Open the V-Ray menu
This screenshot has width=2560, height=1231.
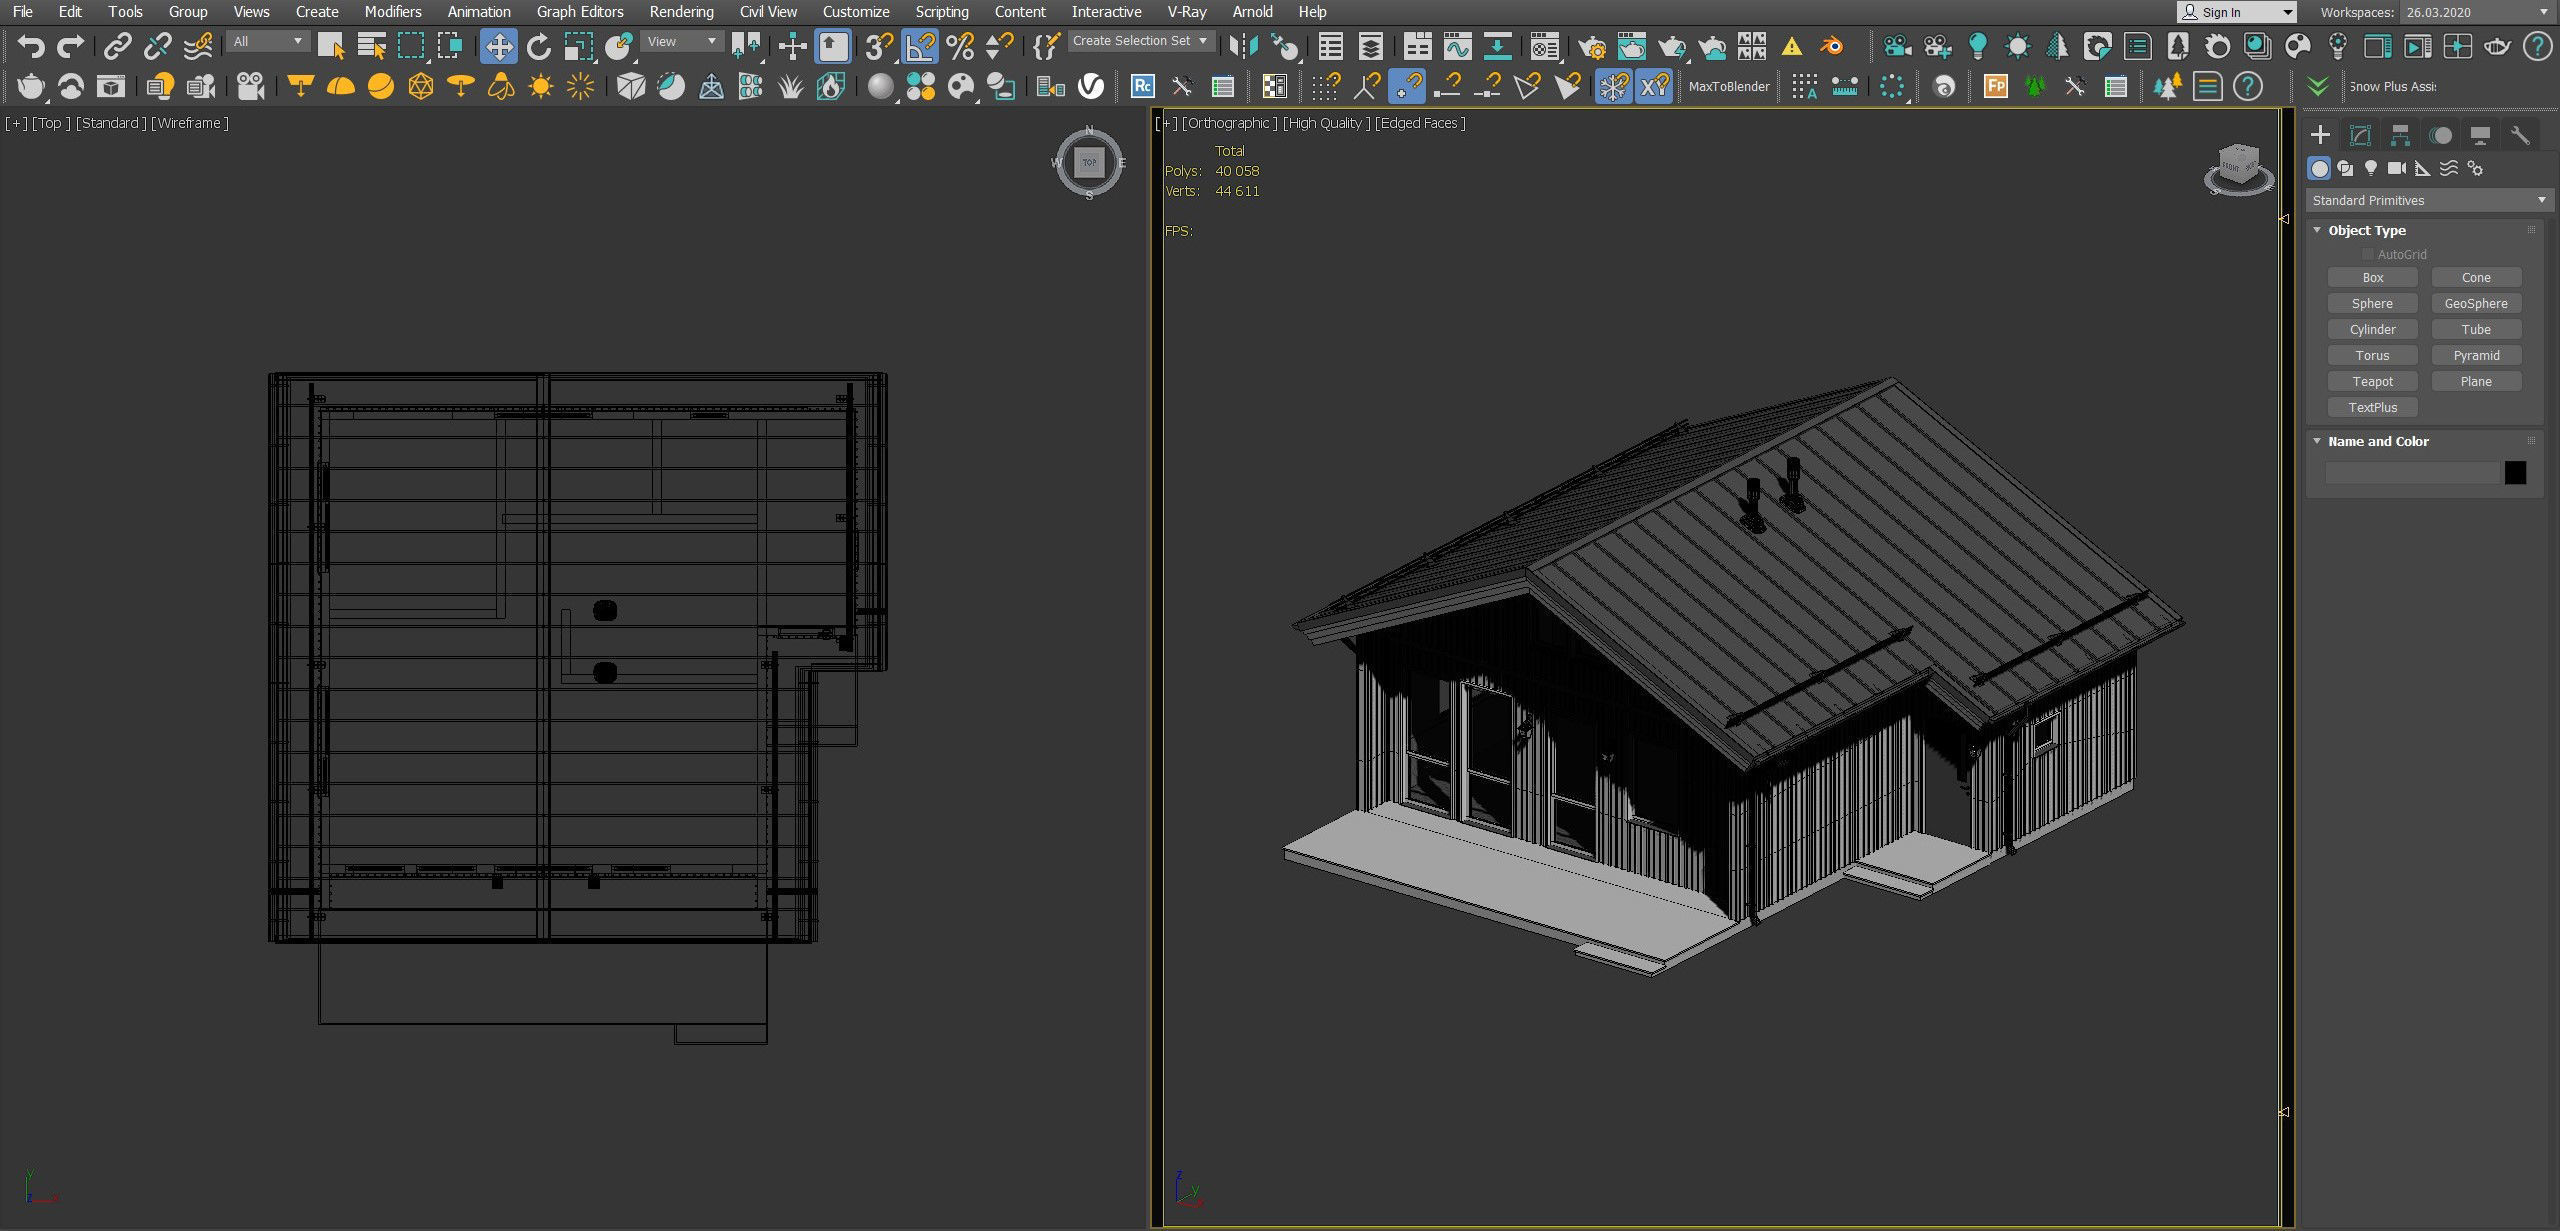pyautogui.click(x=1187, y=12)
